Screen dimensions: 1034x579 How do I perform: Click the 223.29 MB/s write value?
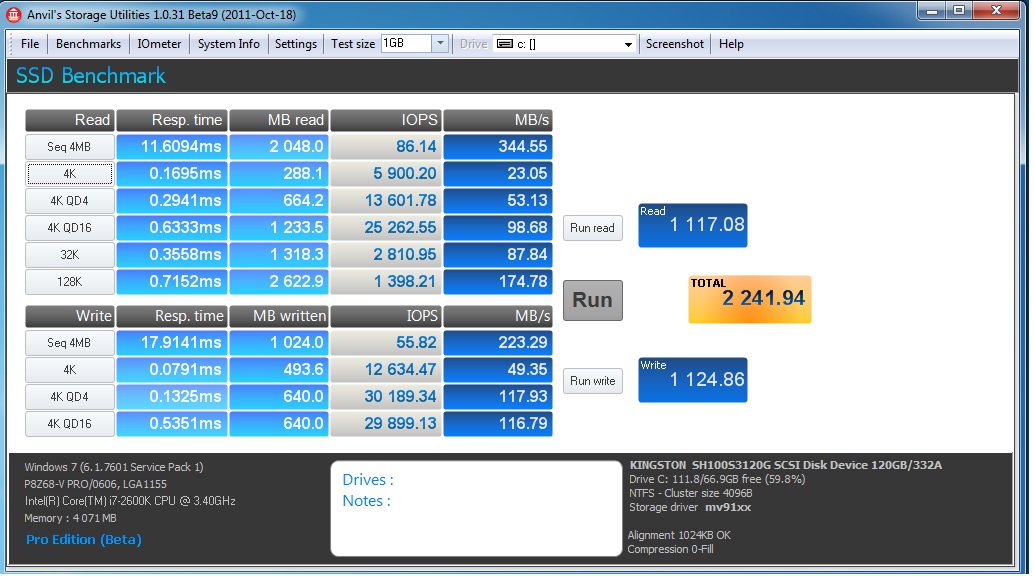498,344
